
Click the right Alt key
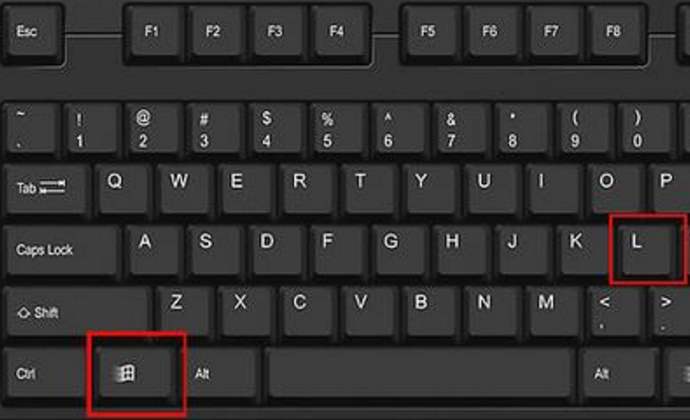tap(618, 373)
